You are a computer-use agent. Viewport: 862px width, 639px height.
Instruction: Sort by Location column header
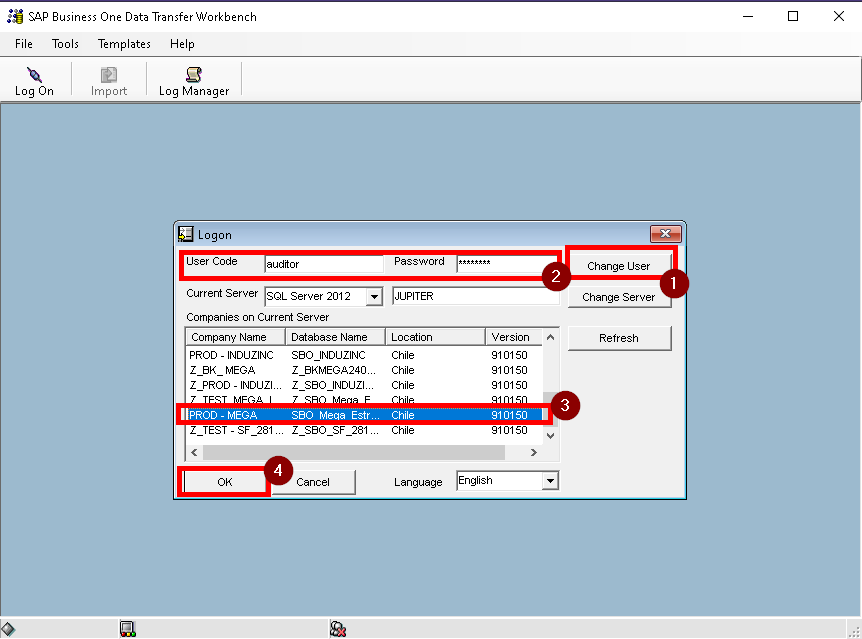tap(435, 337)
